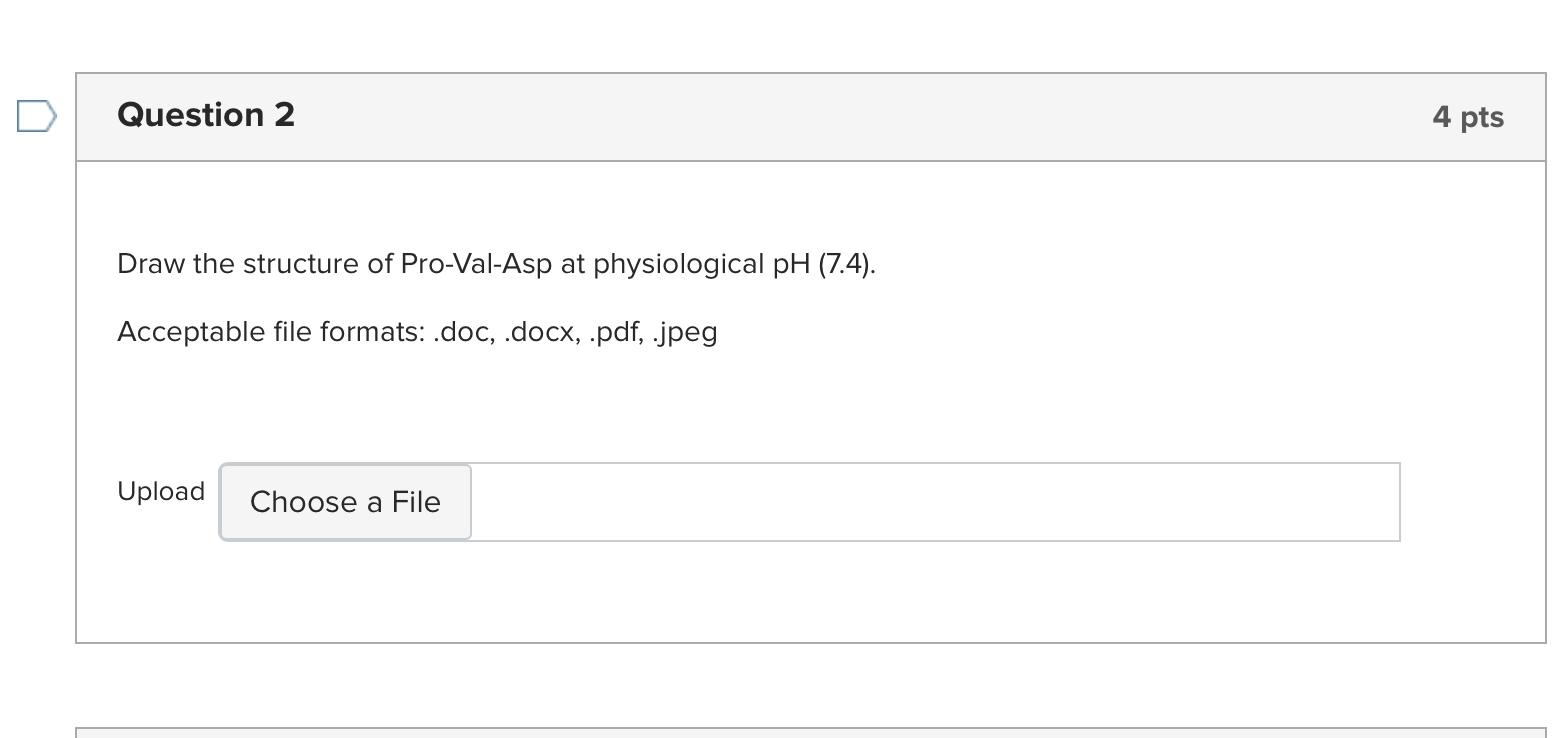This screenshot has width=1568, height=738.
Task: Click the question body area
Action: 800,400
